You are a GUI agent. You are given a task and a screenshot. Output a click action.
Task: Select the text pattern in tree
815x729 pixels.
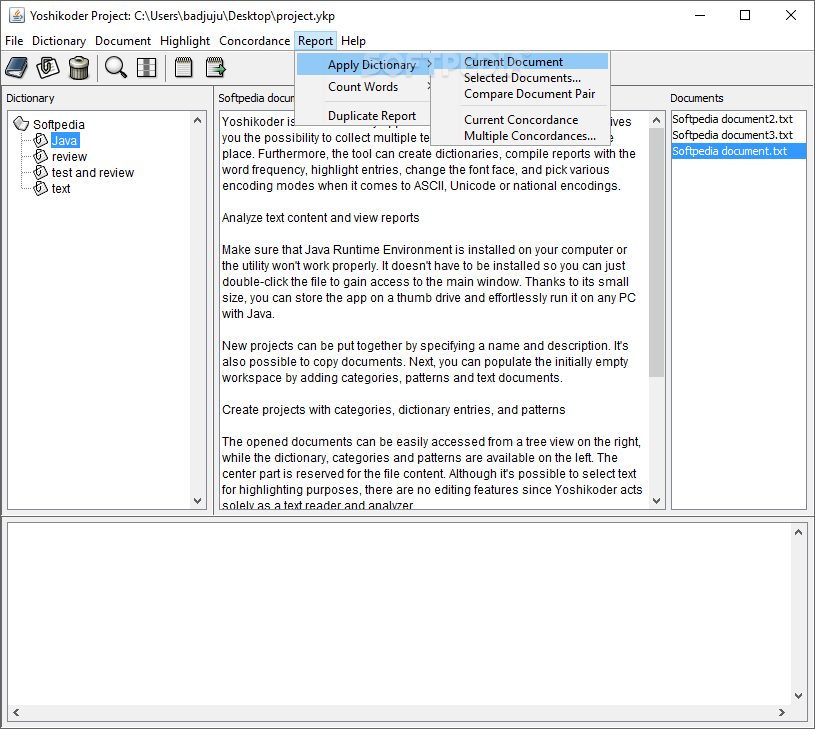61,189
